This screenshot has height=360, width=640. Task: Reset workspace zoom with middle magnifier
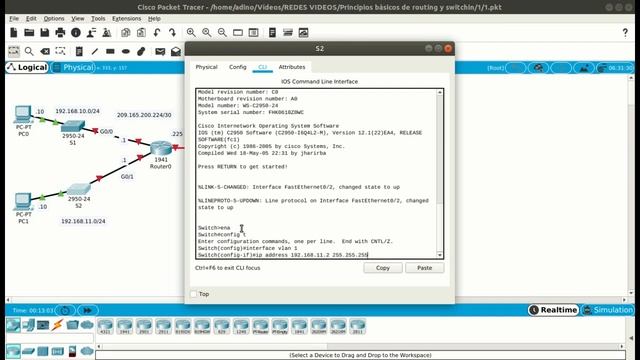207,33
